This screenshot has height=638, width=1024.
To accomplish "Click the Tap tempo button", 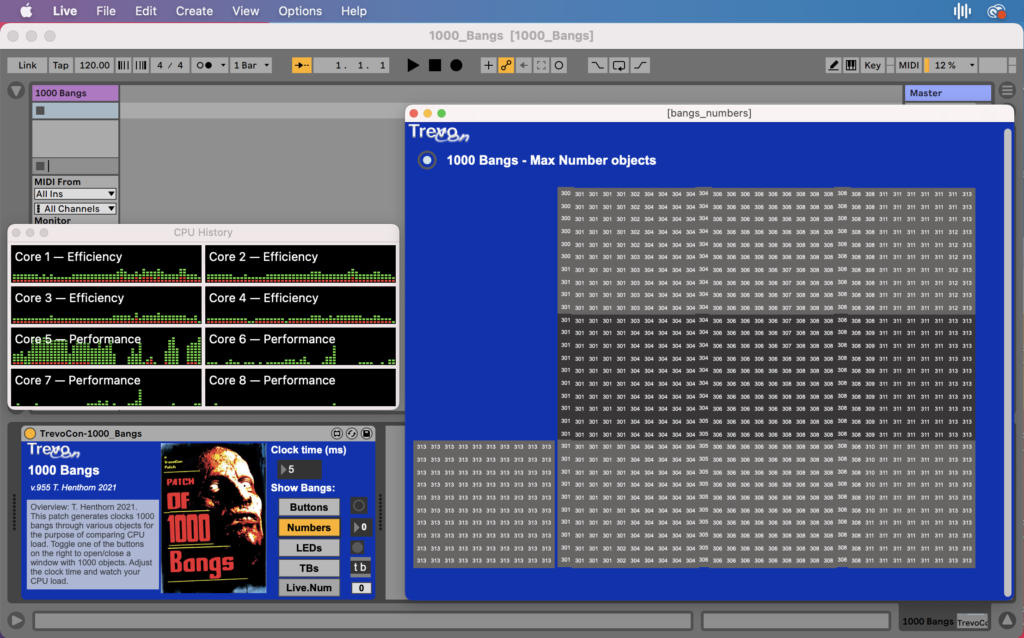I will pos(61,65).
